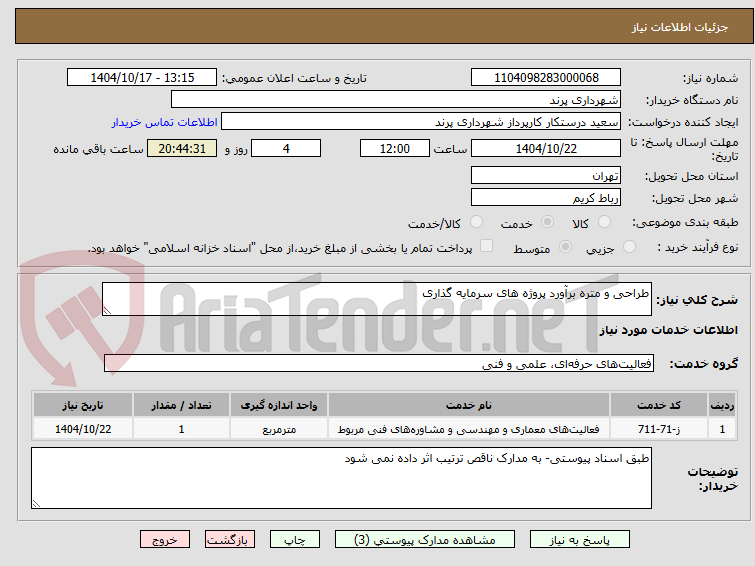Click the resize handle of توضیحات خریدار textarea
Image resolution: width=755 pixels, height=566 pixels.
[37, 503]
